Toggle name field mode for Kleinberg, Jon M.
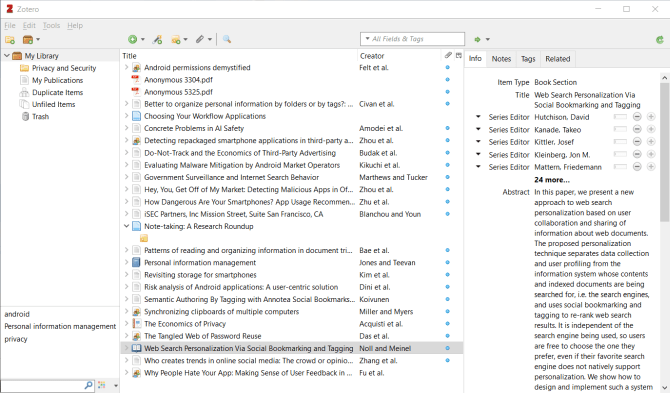Screen dimensions: 670x393 click(x=620, y=154)
